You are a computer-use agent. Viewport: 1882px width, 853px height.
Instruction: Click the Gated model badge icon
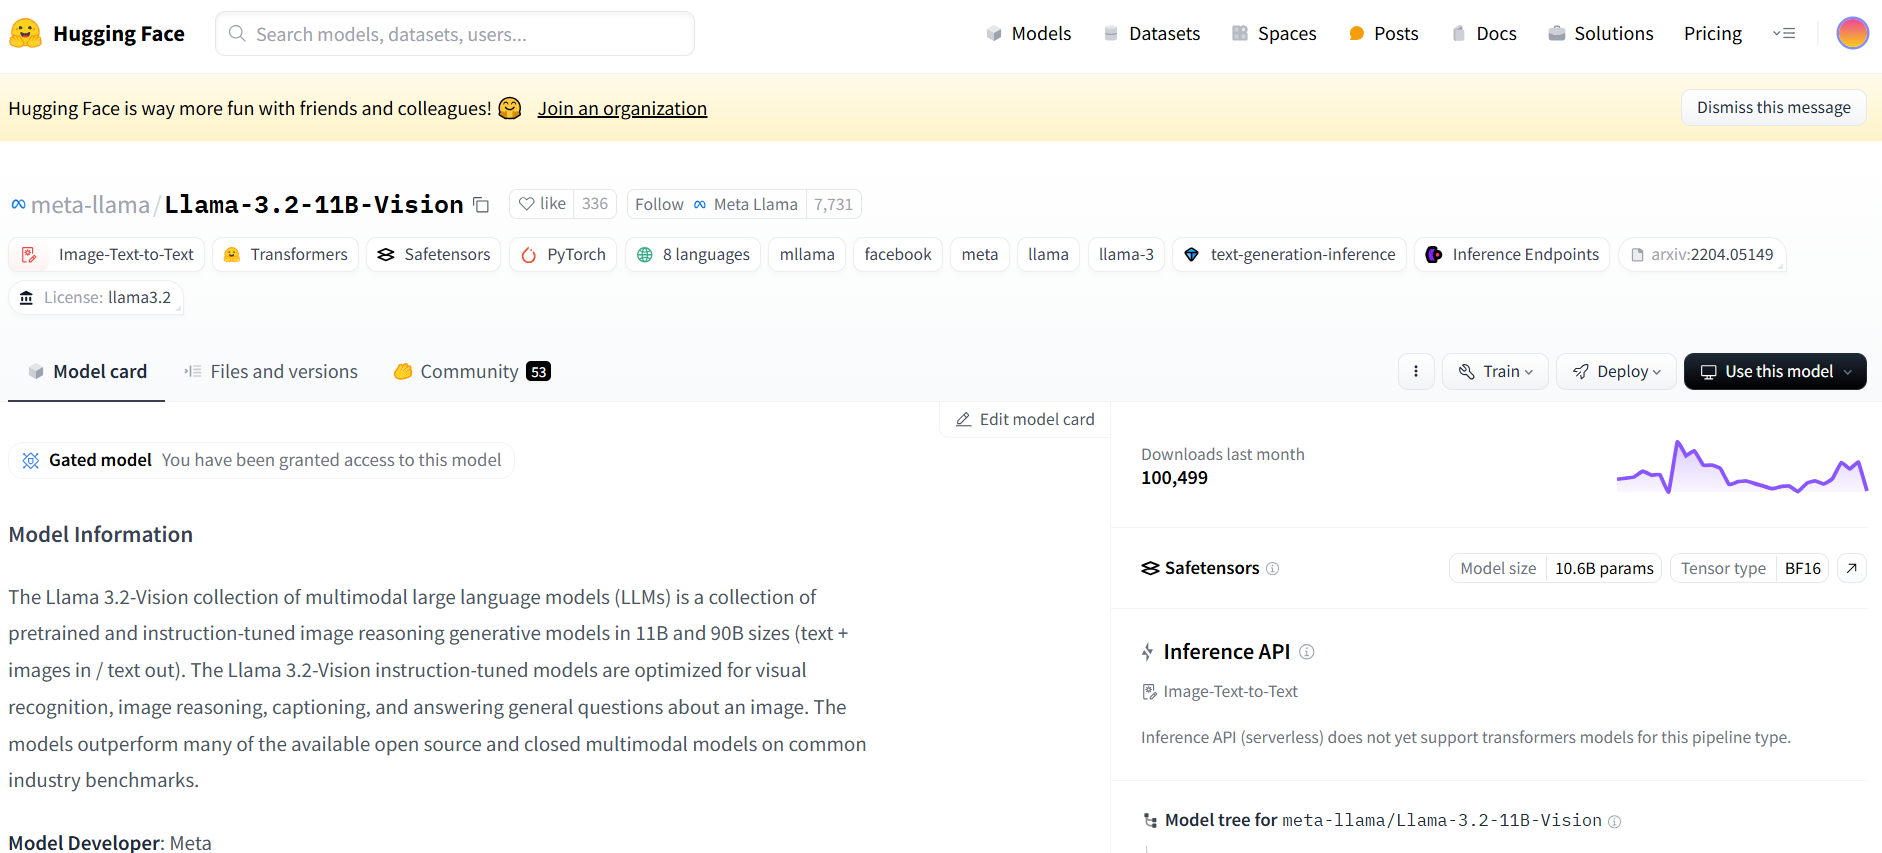31,460
